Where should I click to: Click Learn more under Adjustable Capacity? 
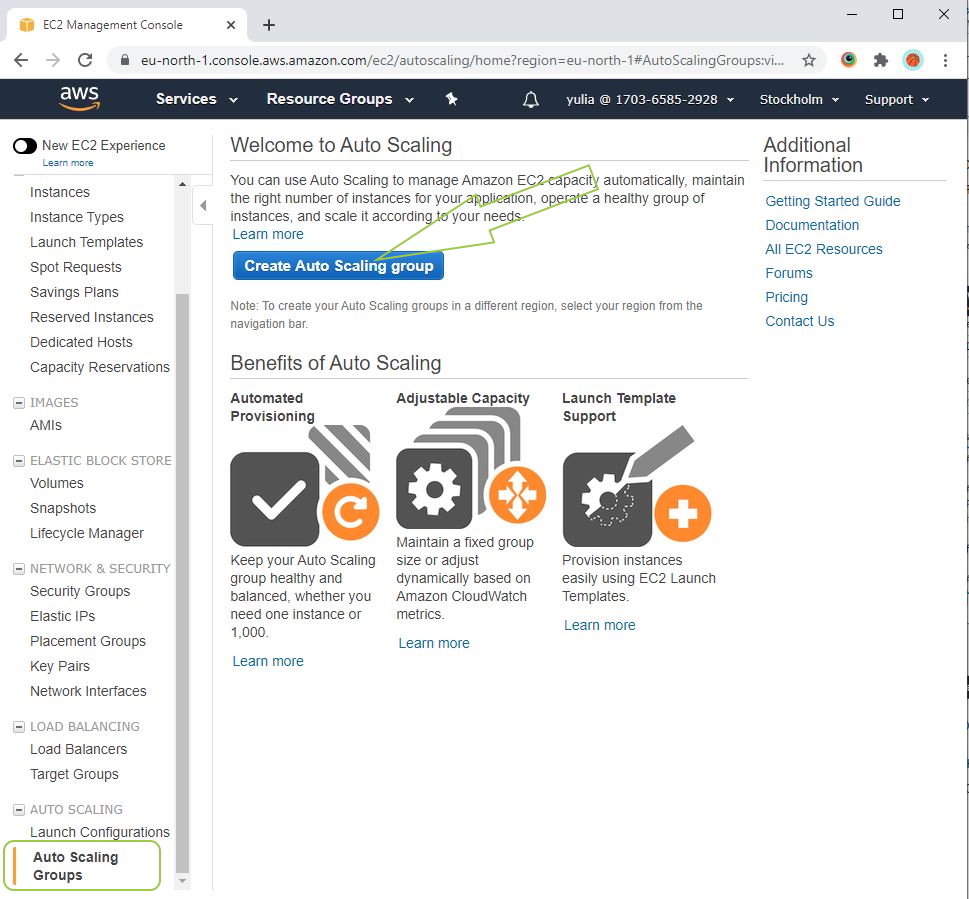434,644
